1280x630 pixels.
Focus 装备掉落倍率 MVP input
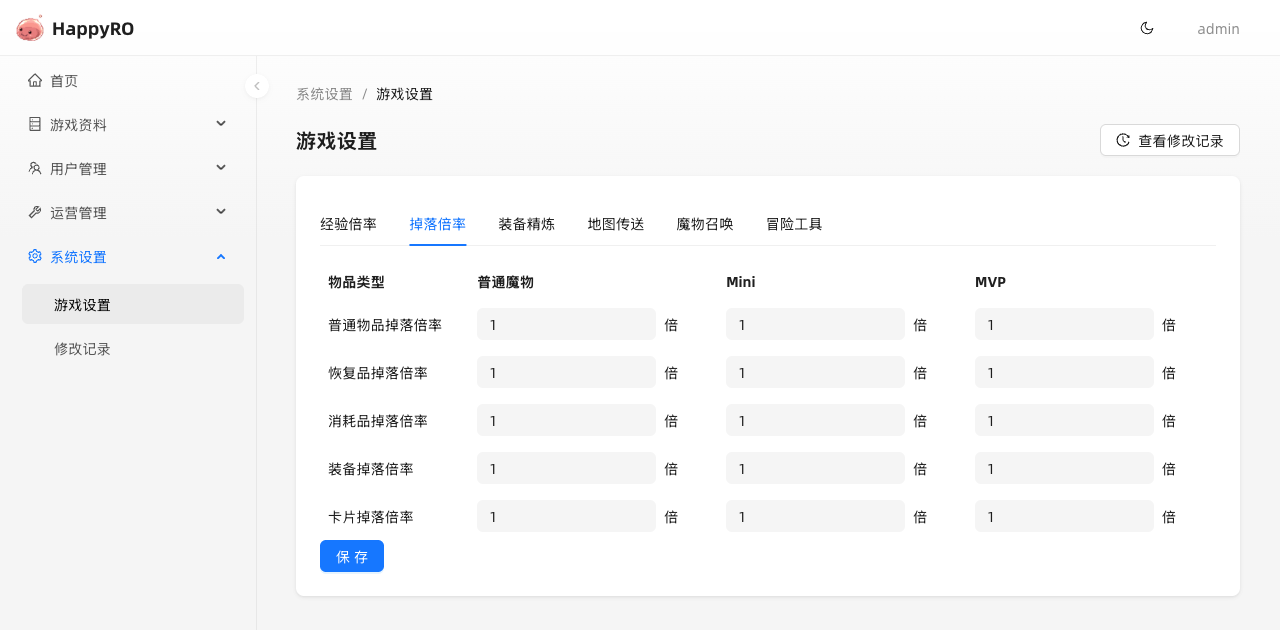(x=1064, y=468)
